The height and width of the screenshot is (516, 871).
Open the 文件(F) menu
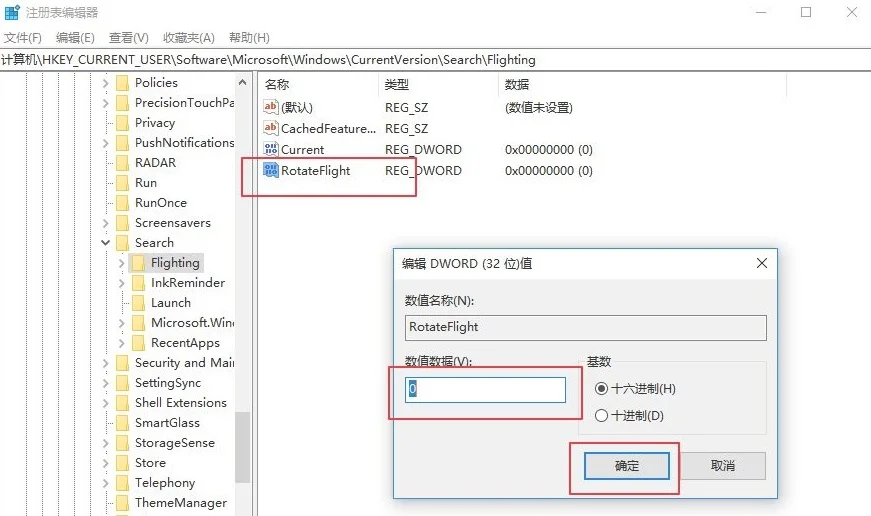[x=23, y=37]
